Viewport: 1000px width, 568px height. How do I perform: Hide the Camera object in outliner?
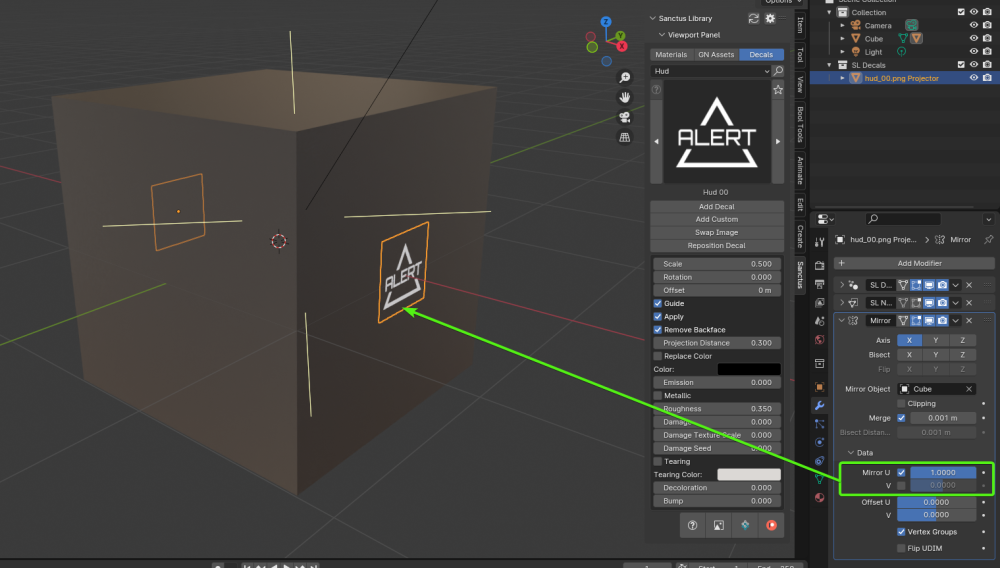click(x=973, y=25)
